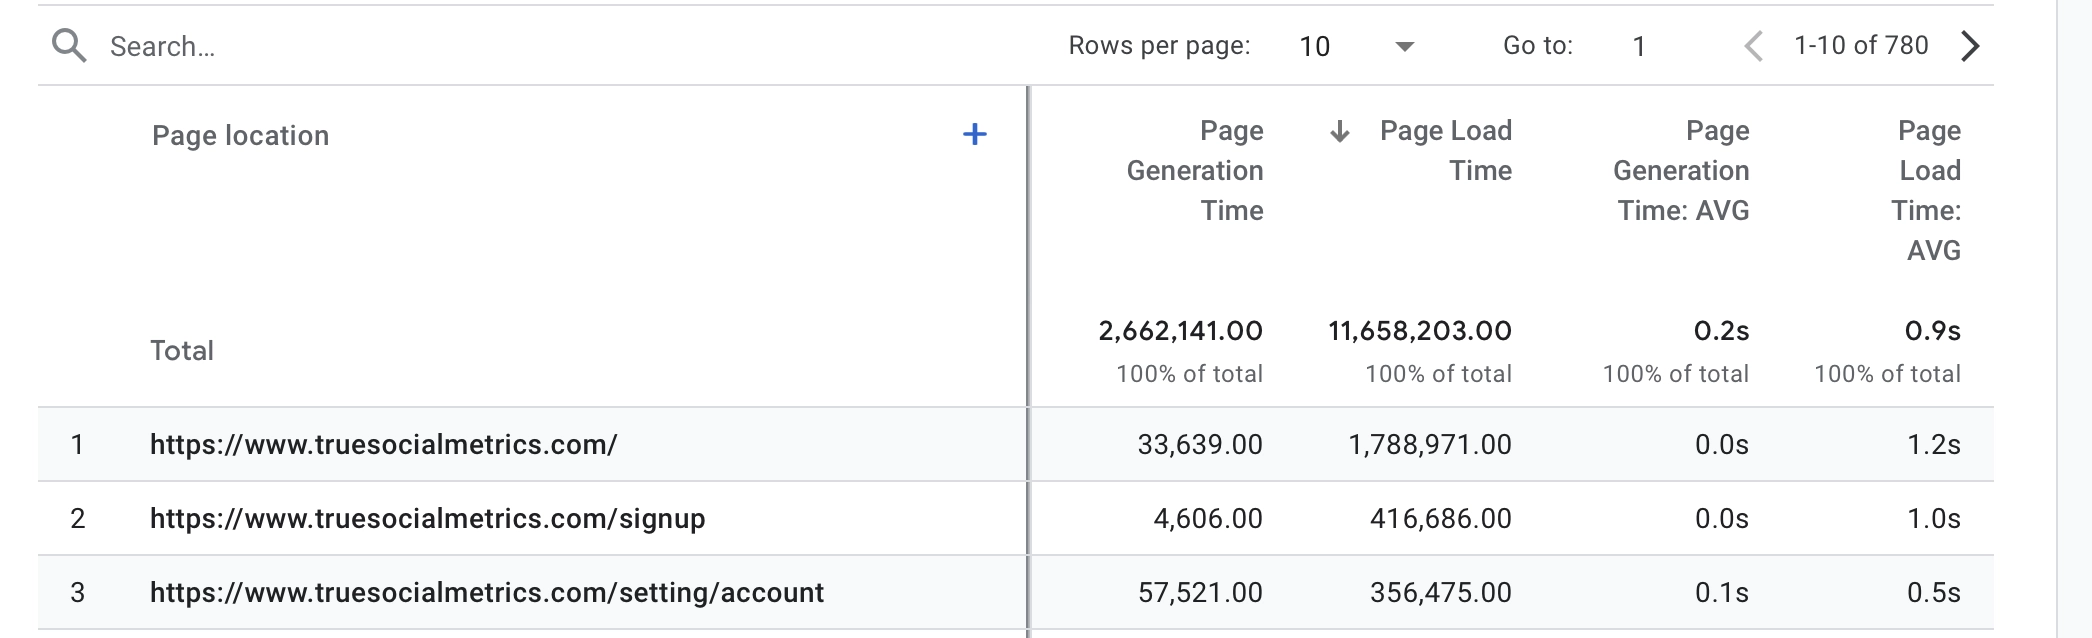
Task: Add a dimension with the blue plus icon
Action: click(x=974, y=135)
